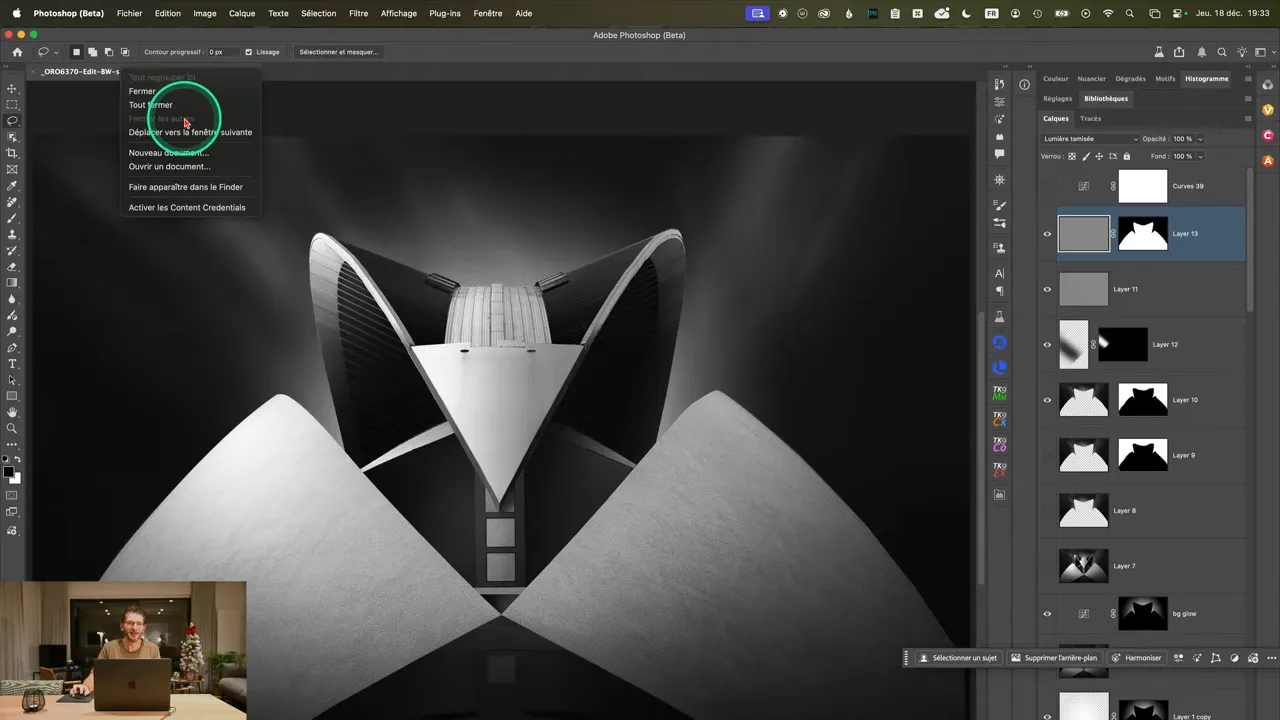Toggle the Lissage checkbox
This screenshot has height=720, width=1280.
[x=249, y=52]
